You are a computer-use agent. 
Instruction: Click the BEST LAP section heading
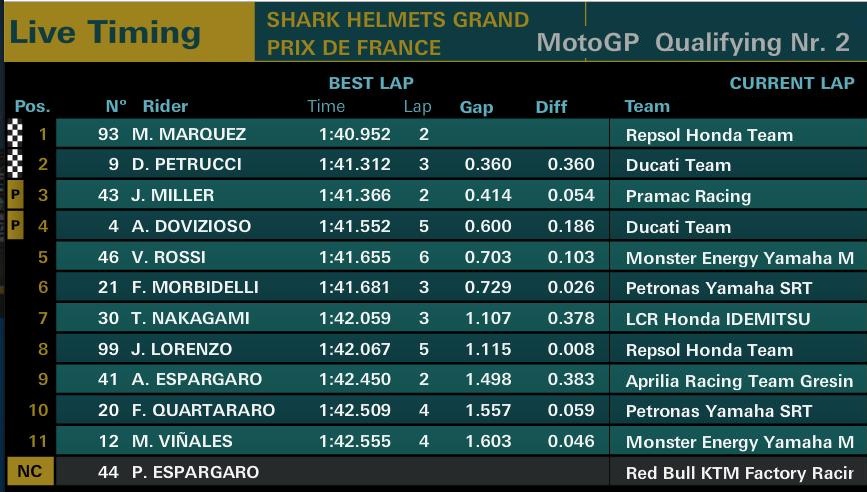pos(370,84)
